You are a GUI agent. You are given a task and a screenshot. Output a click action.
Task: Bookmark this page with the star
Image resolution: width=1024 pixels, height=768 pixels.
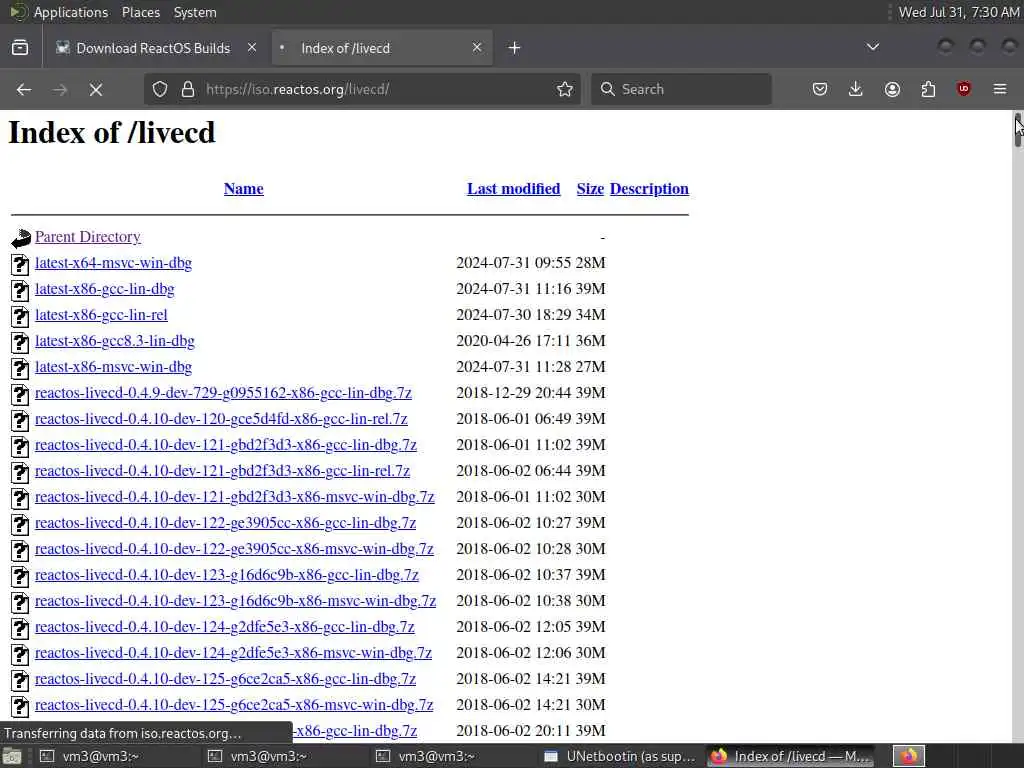565,89
